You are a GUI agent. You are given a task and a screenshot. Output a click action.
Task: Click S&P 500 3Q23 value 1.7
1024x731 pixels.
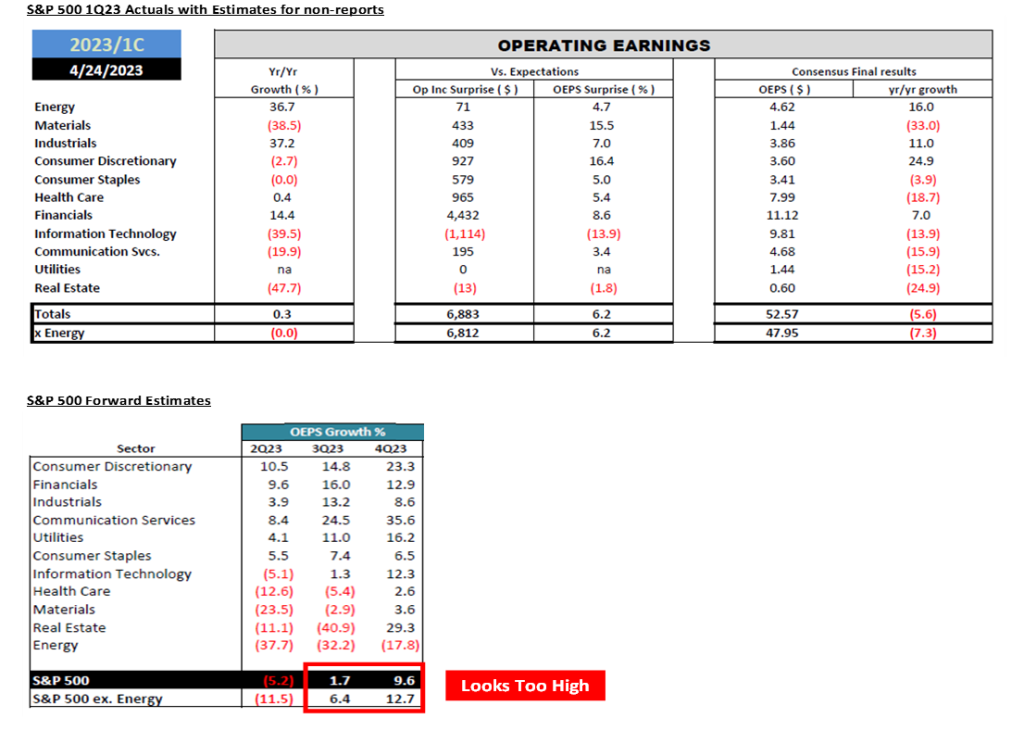[340, 681]
